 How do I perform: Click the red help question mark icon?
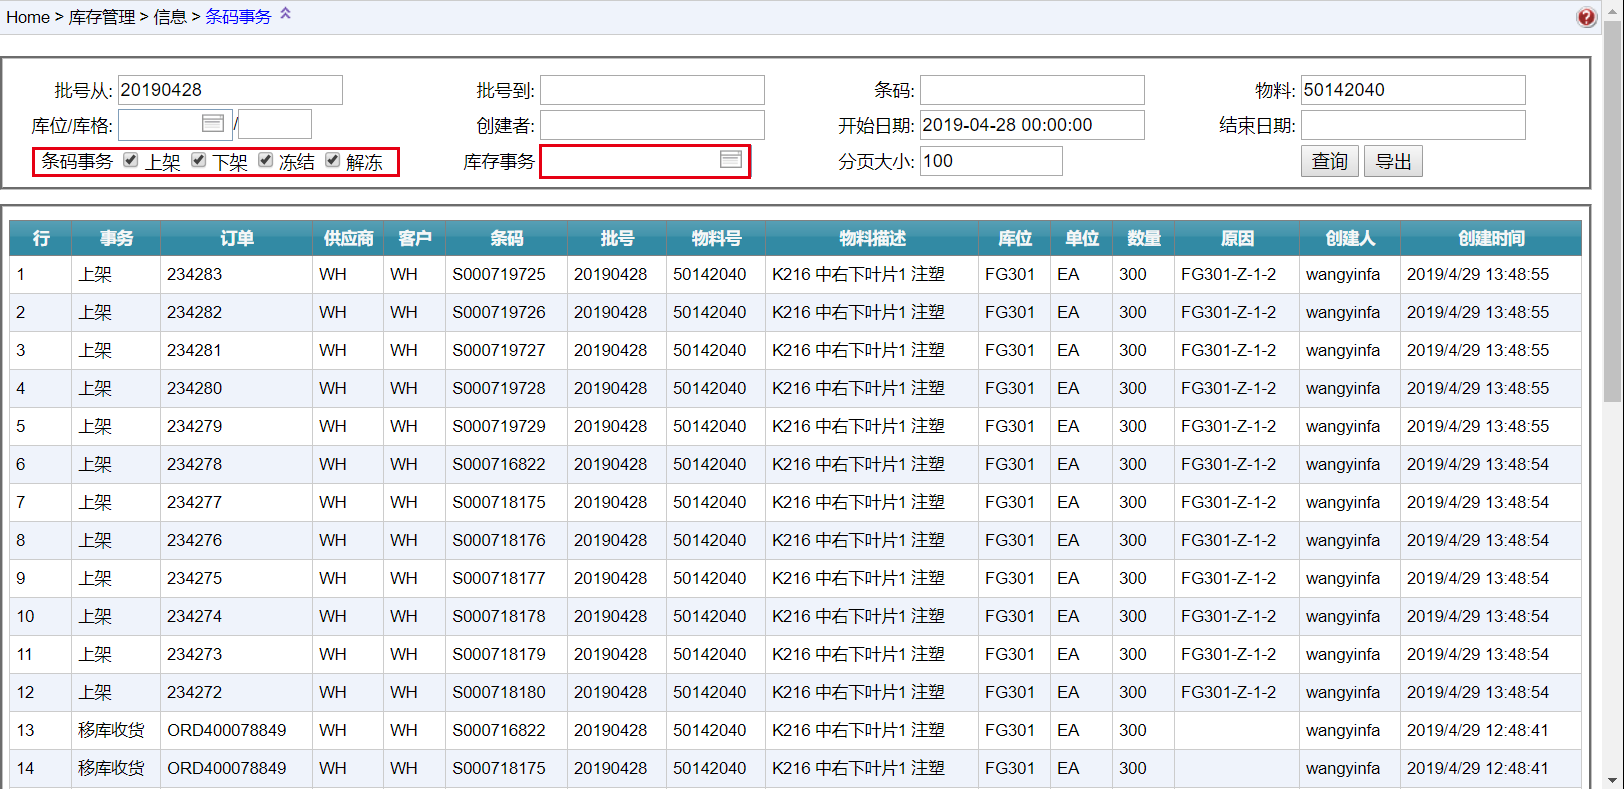(1586, 17)
